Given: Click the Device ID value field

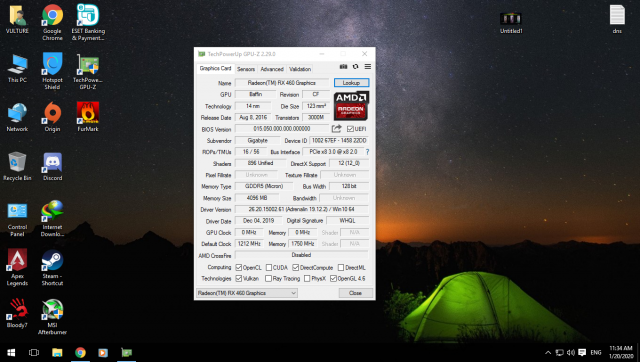Looking at the screenshot, I should 339,140.
